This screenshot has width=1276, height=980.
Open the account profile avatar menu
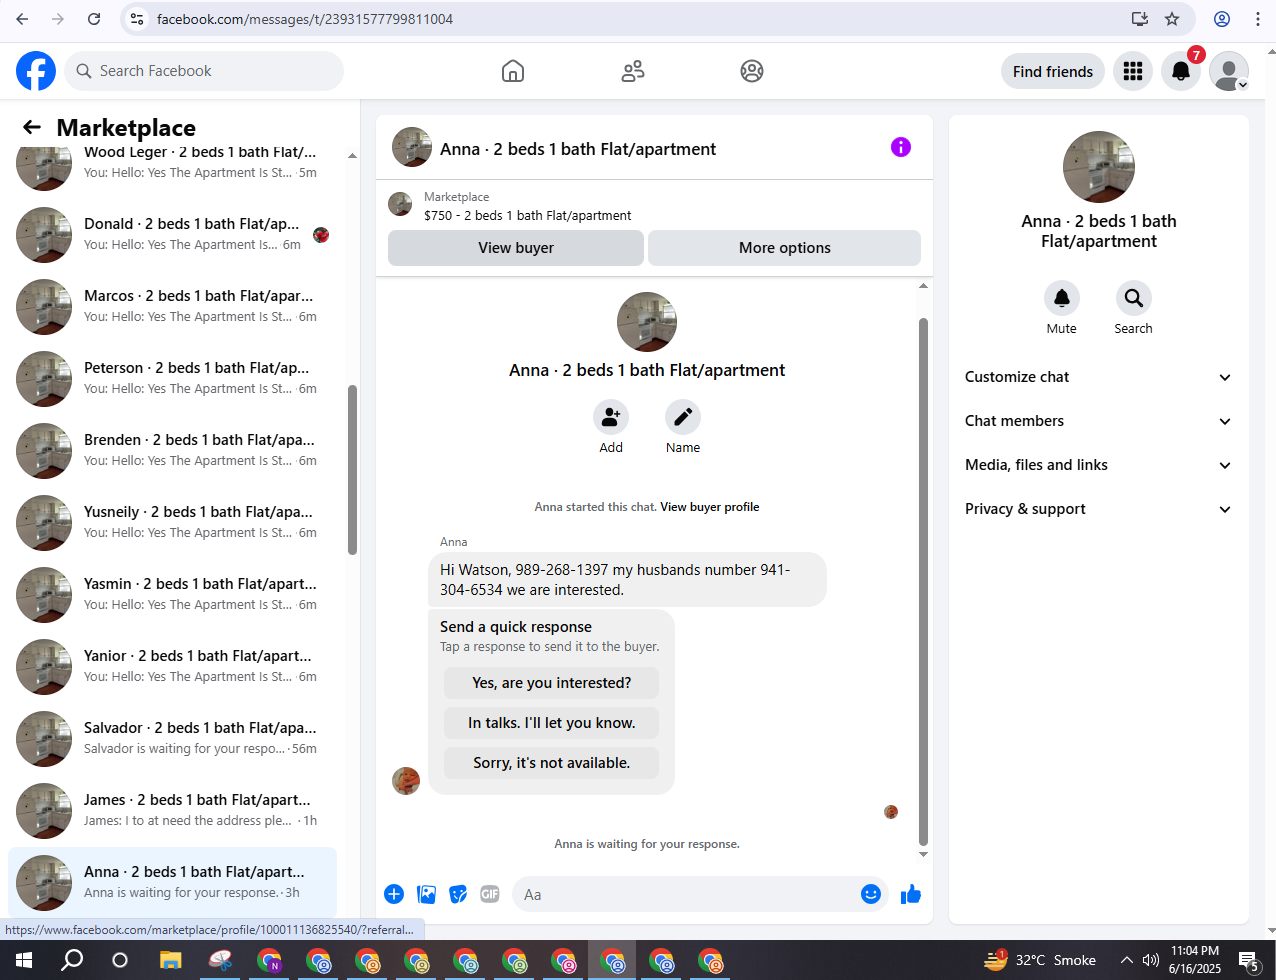click(x=1229, y=71)
